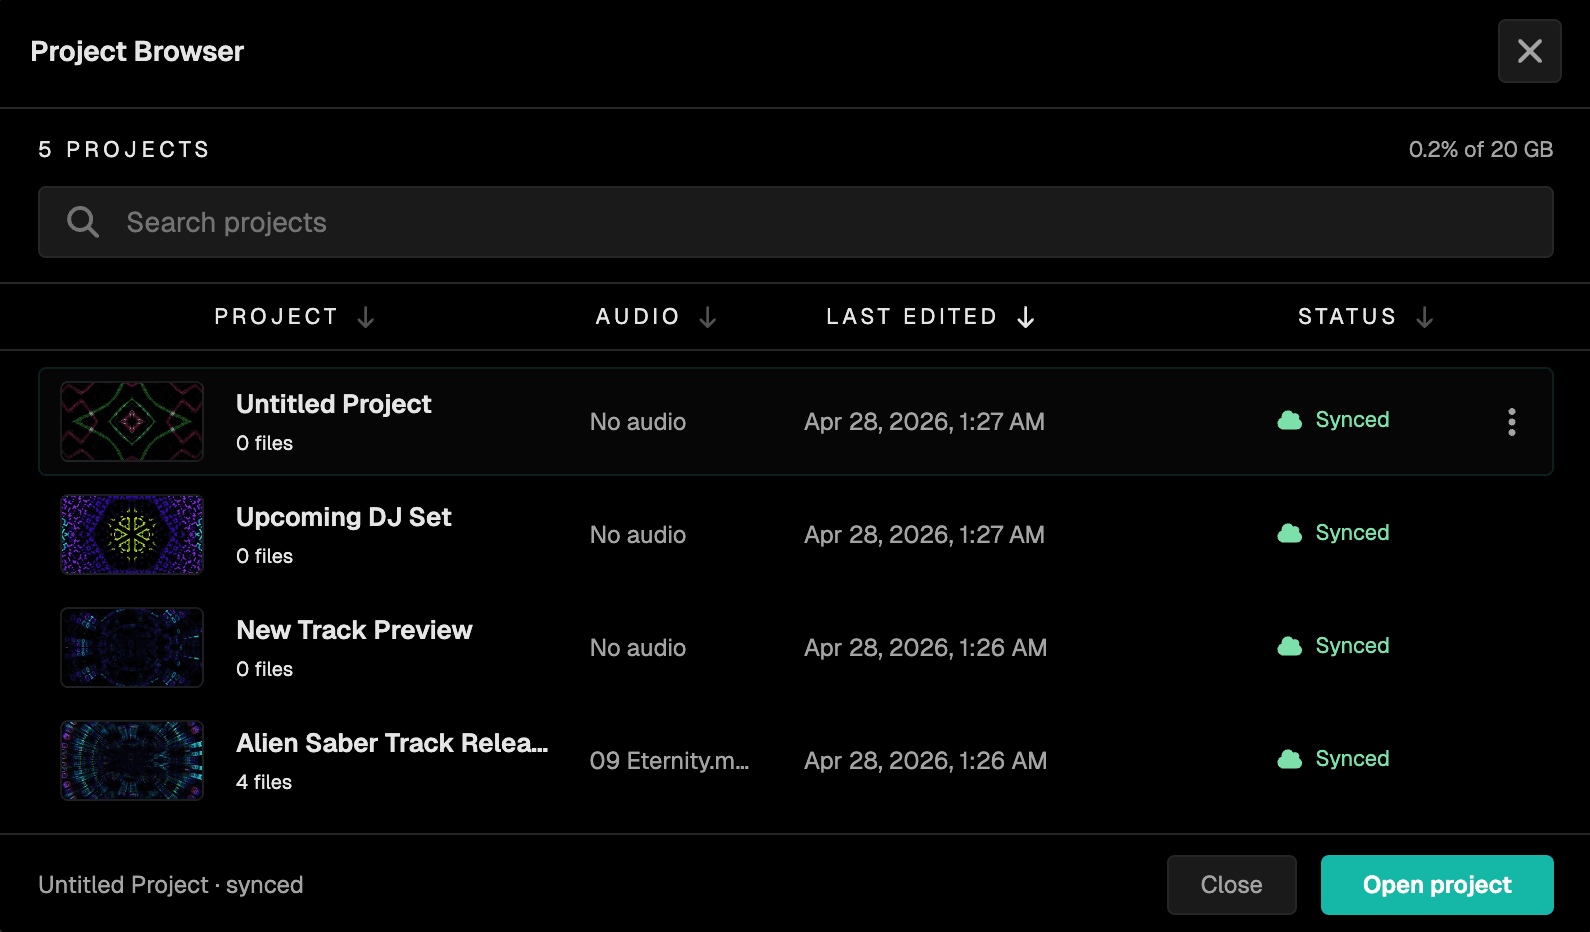Click the Untitled Project · synced status text

click(170, 885)
